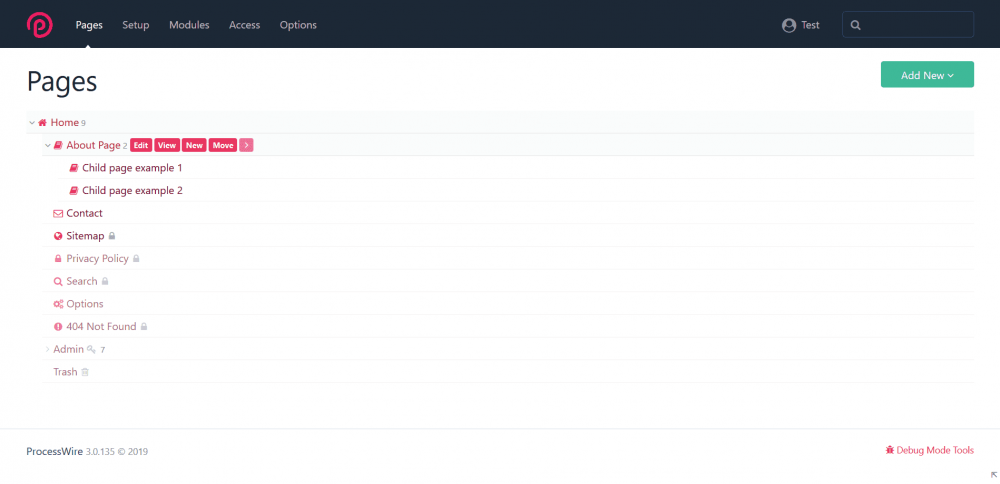The height and width of the screenshot is (484, 1000).
Task: Click the search input field
Action: pos(915,25)
